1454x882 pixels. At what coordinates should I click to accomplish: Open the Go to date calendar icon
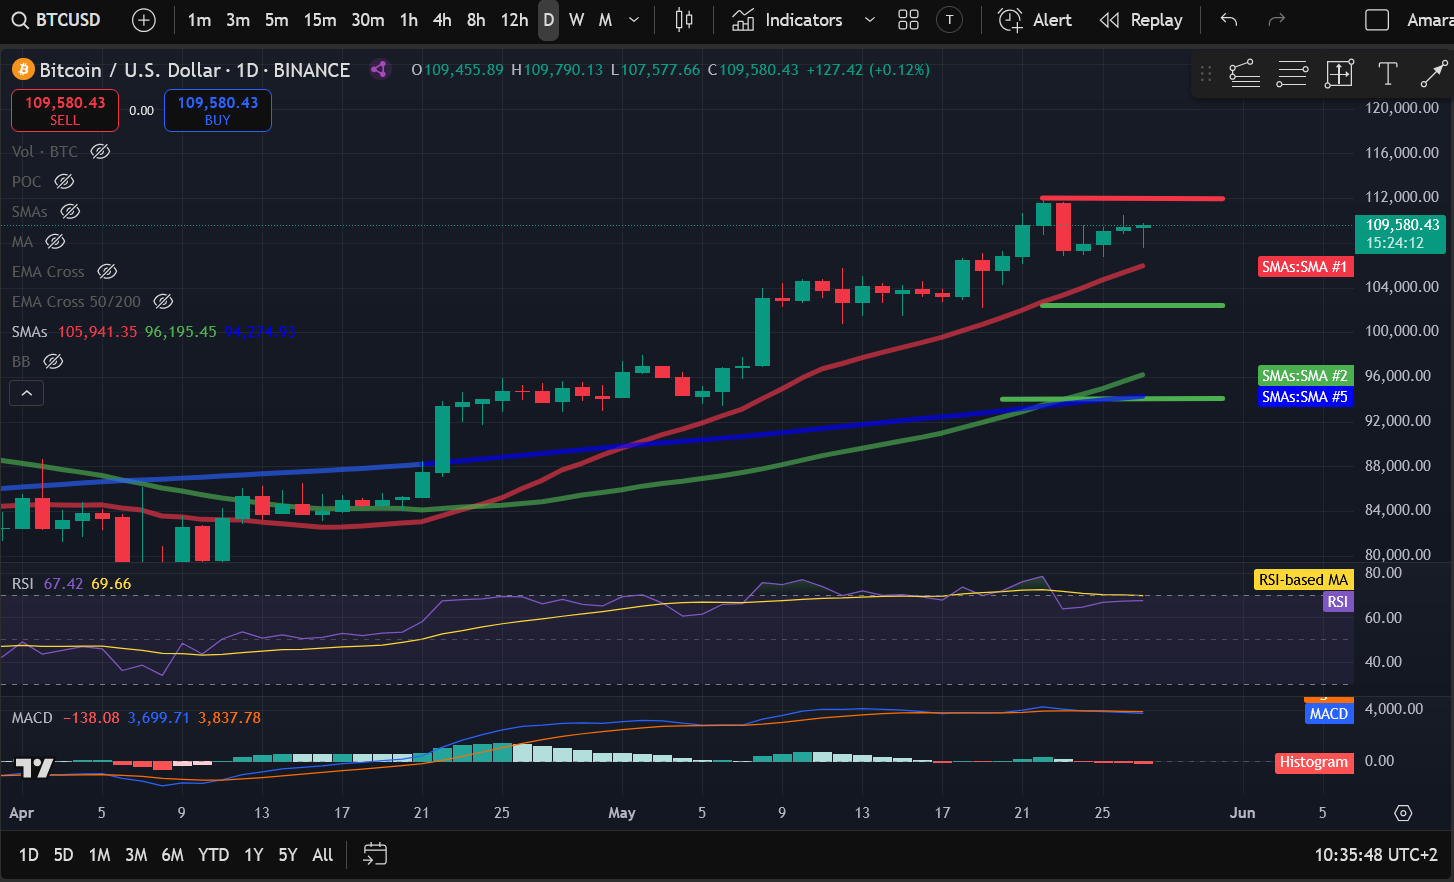(375, 854)
